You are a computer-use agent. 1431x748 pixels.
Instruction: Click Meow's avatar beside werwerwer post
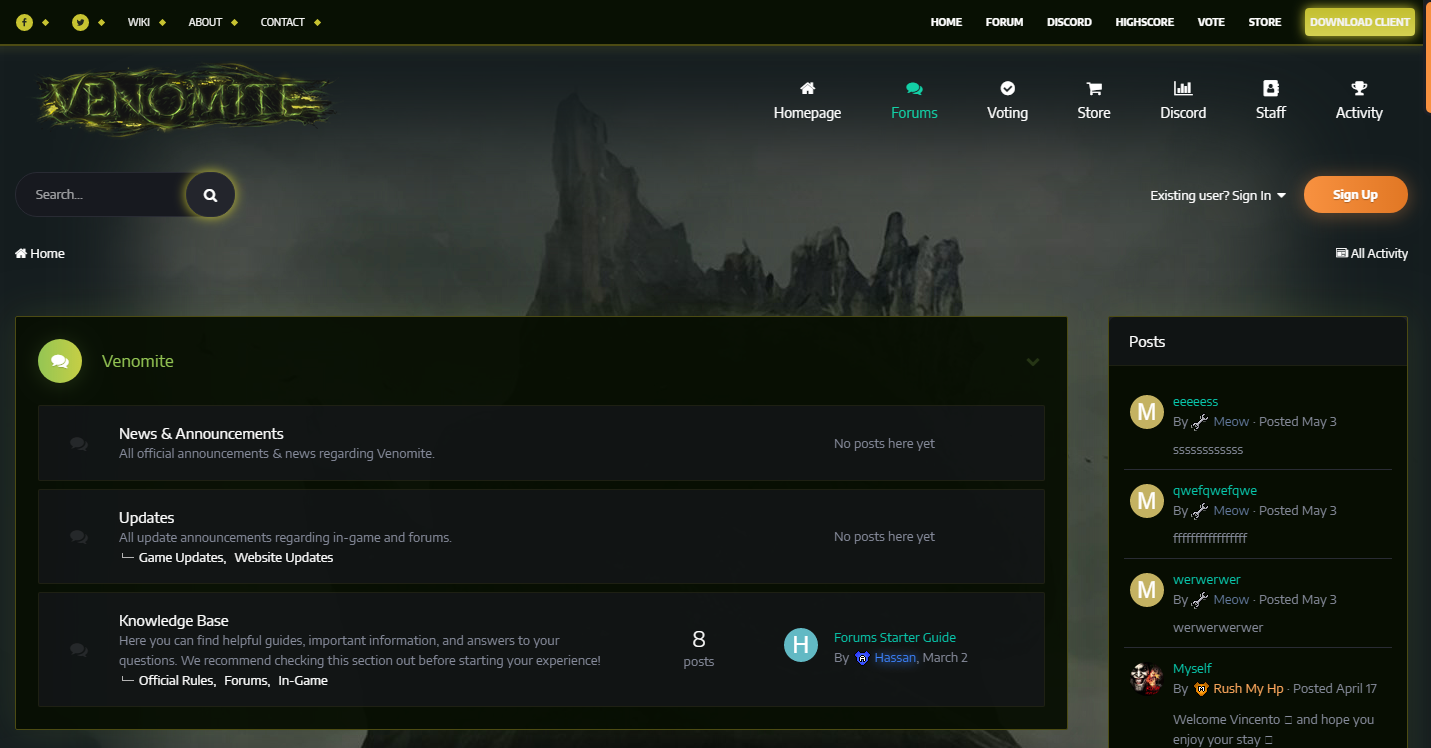tap(1147, 590)
